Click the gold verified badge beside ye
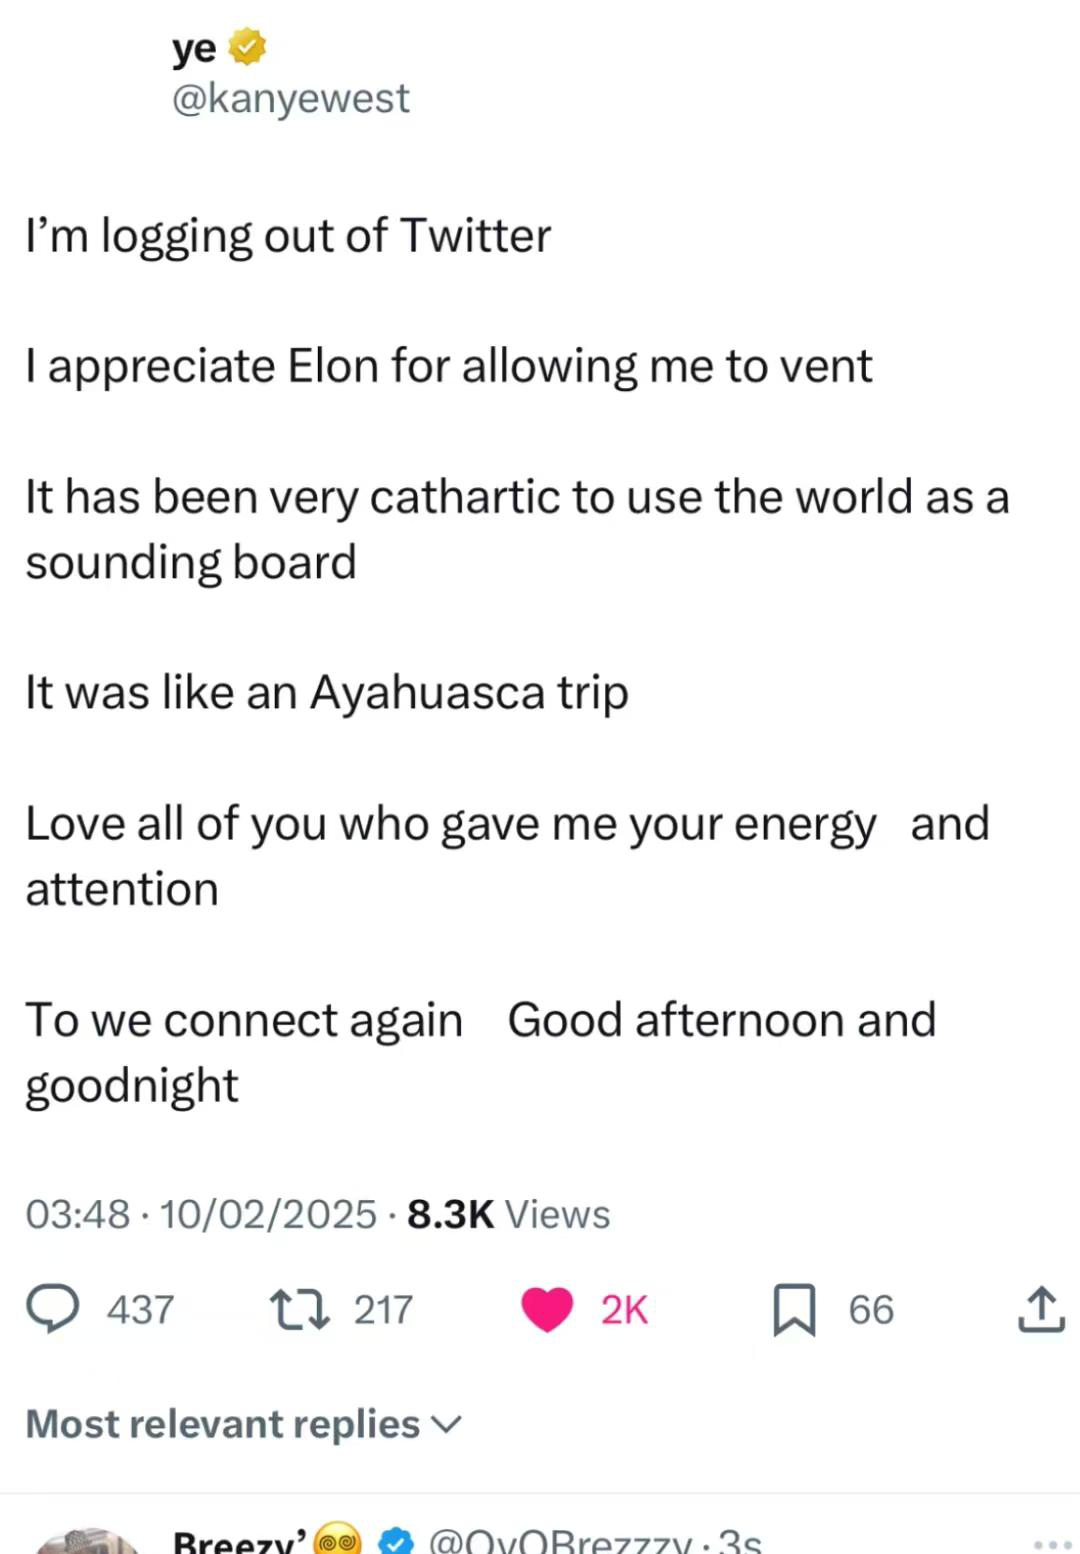Image resolution: width=1080 pixels, height=1554 pixels. (248, 47)
